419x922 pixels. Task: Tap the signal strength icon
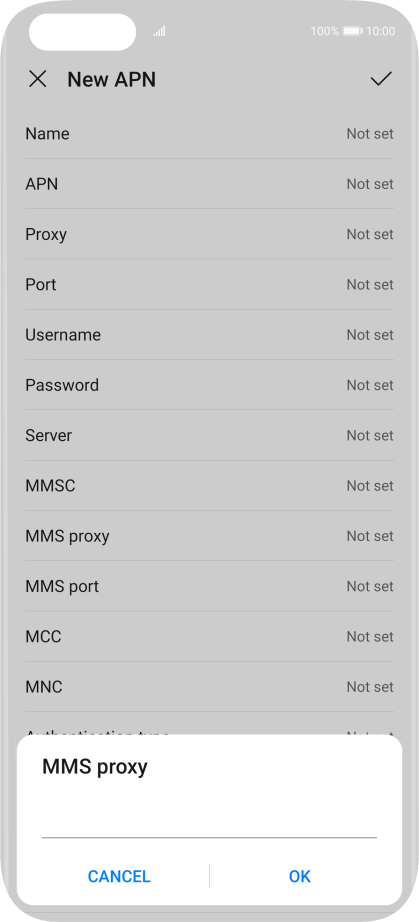(x=159, y=31)
